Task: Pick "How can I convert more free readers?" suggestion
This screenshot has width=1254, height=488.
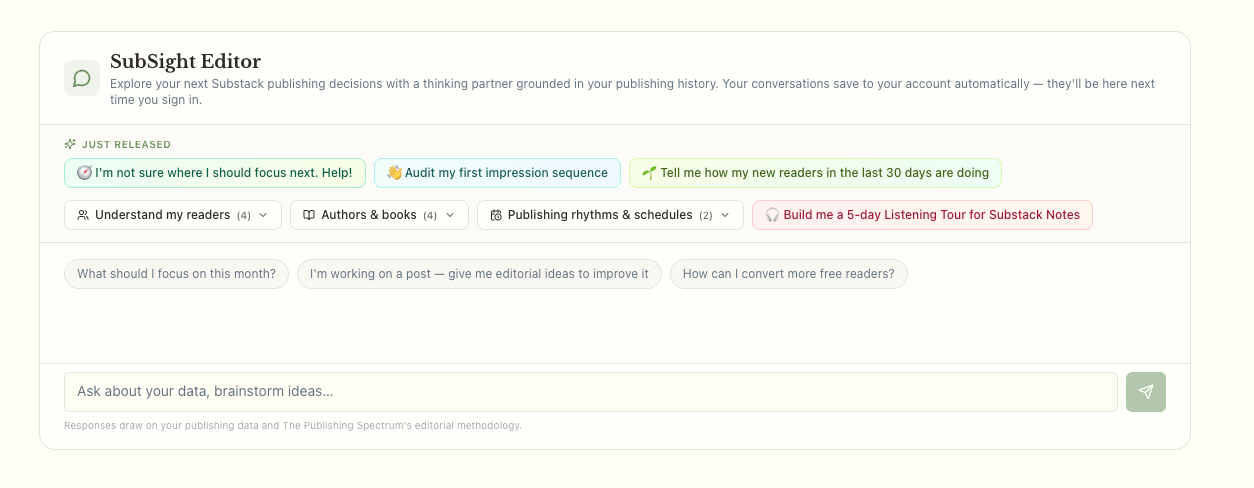Action: pos(789,274)
